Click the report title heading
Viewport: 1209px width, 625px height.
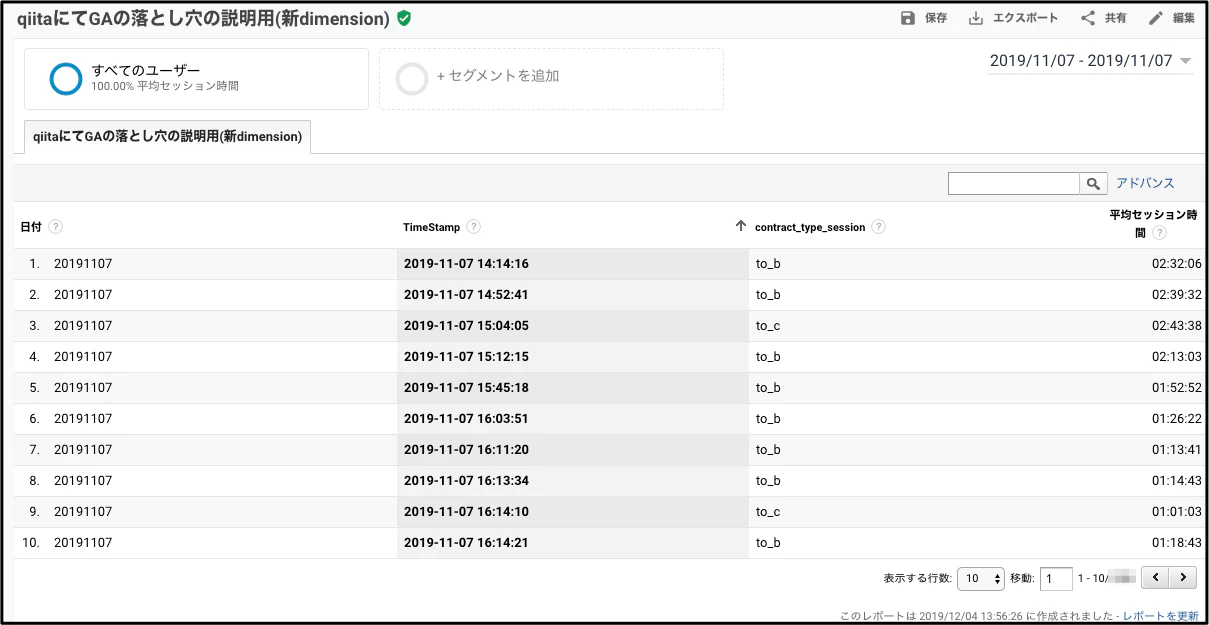pos(203,18)
